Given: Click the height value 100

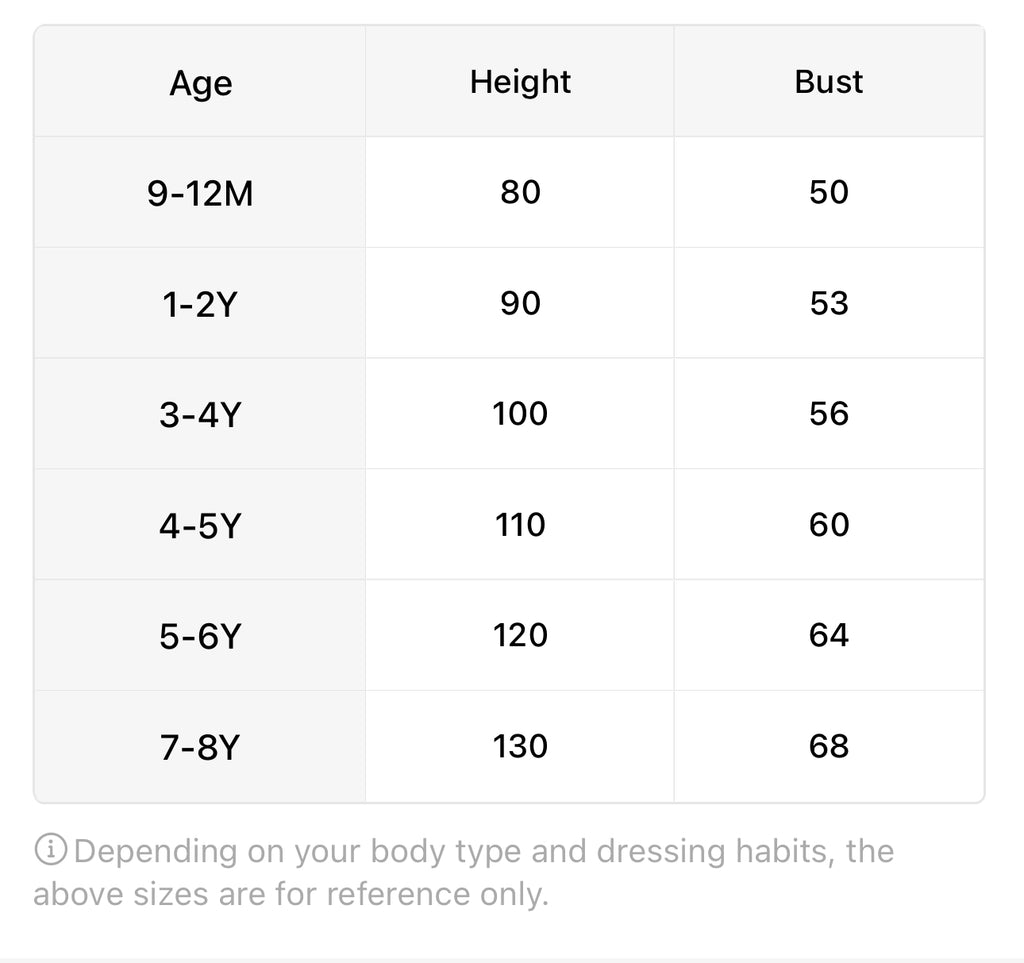Looking at the screenshot, I should pos(520,414).
